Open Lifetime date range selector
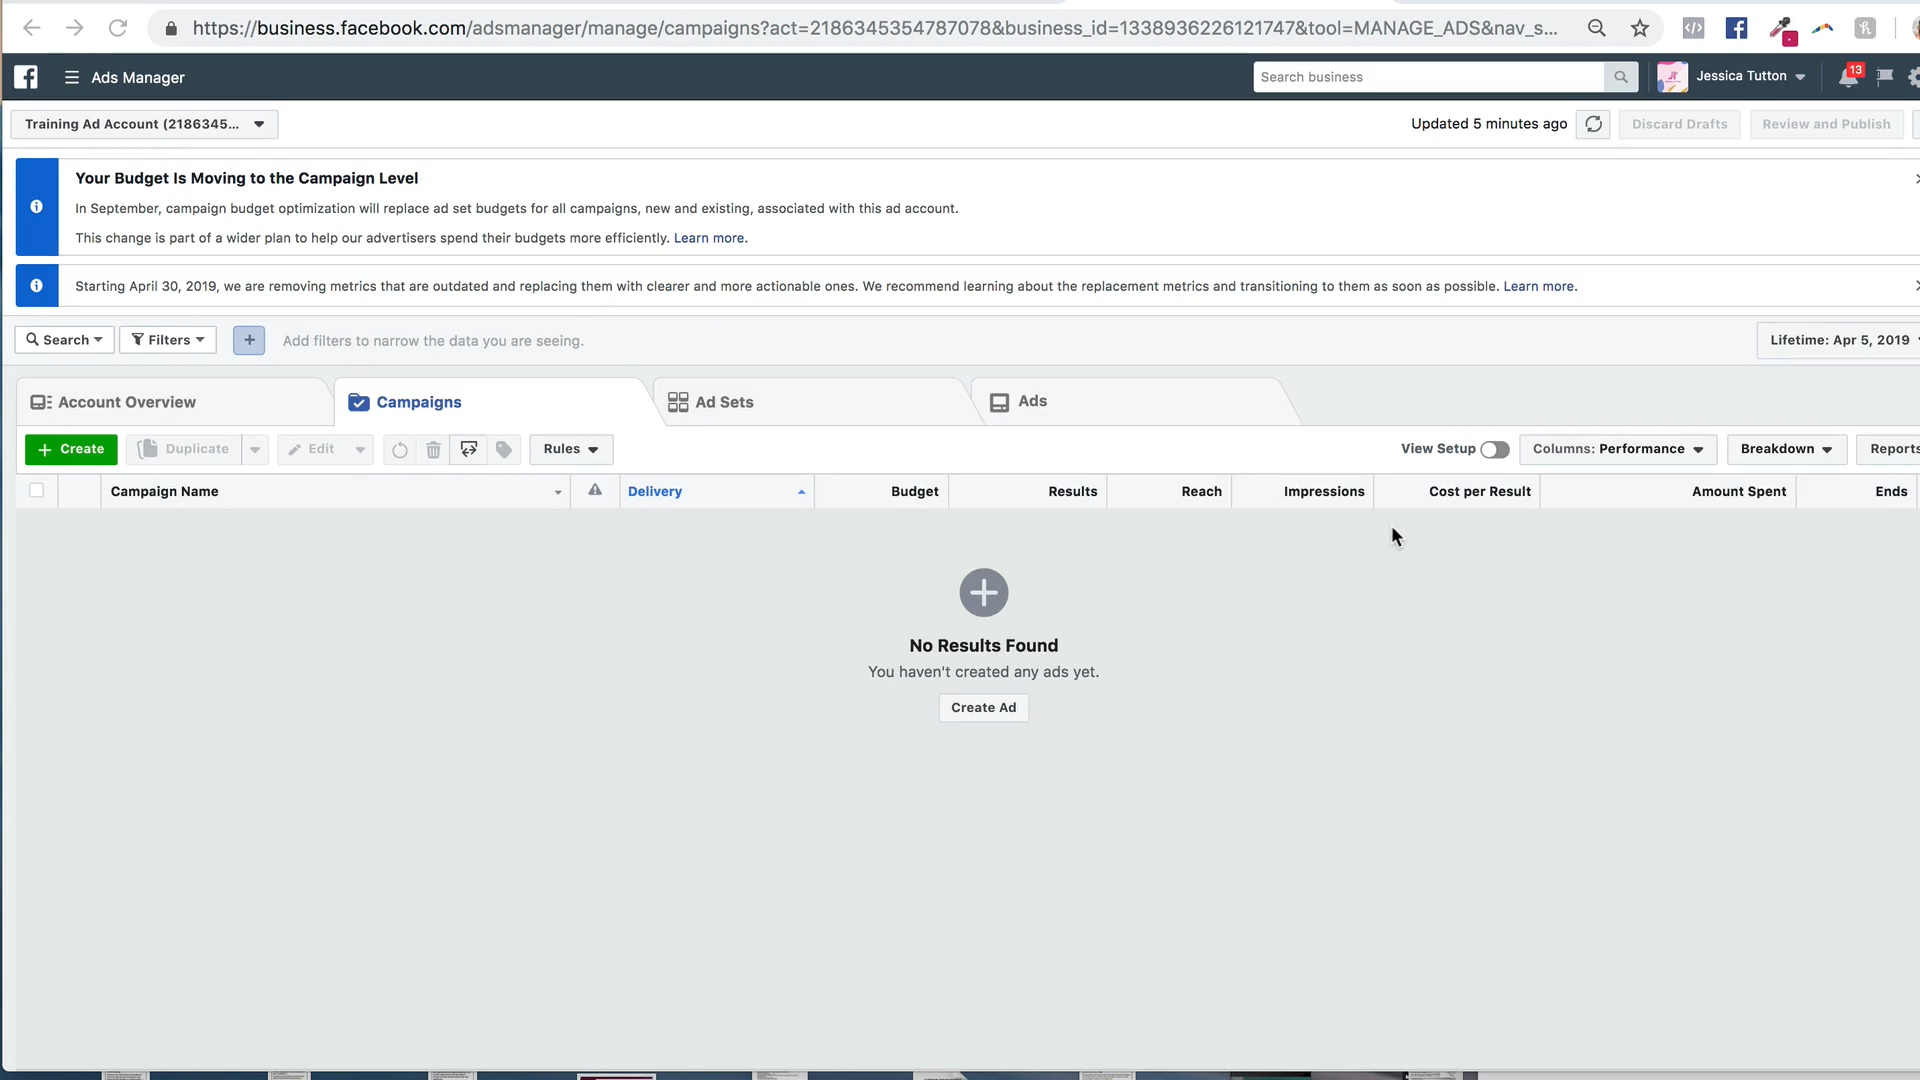Screen dimensions: 1920x1080 [1840, 340]
